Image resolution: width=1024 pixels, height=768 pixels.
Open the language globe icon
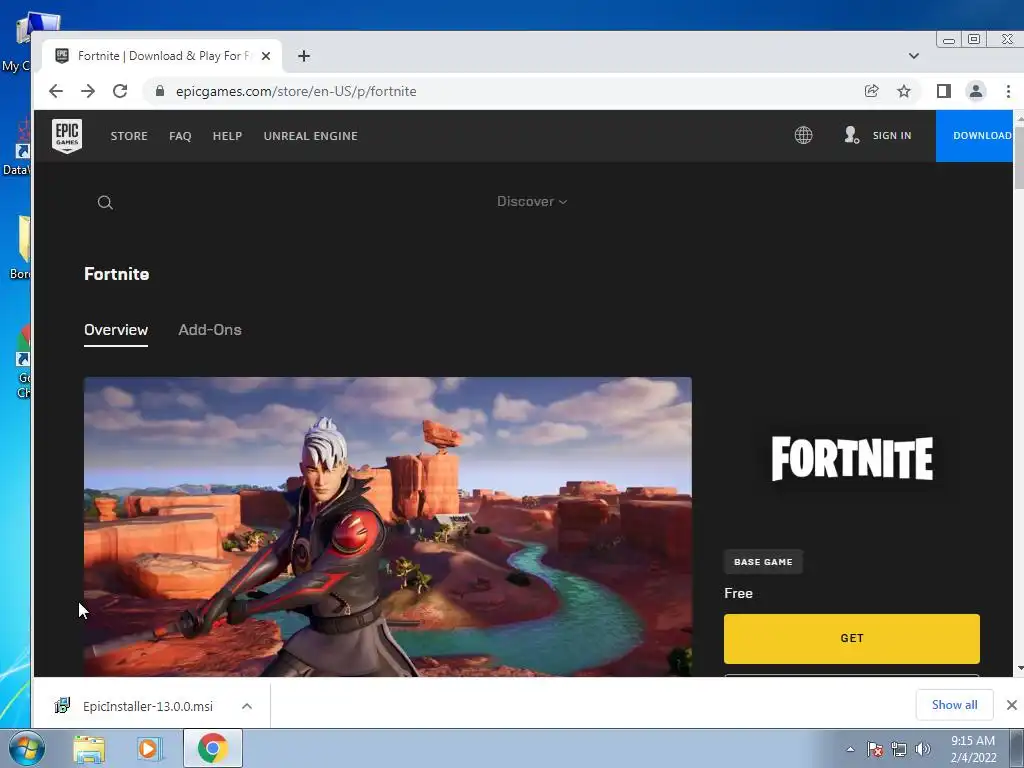coord(803,135)
